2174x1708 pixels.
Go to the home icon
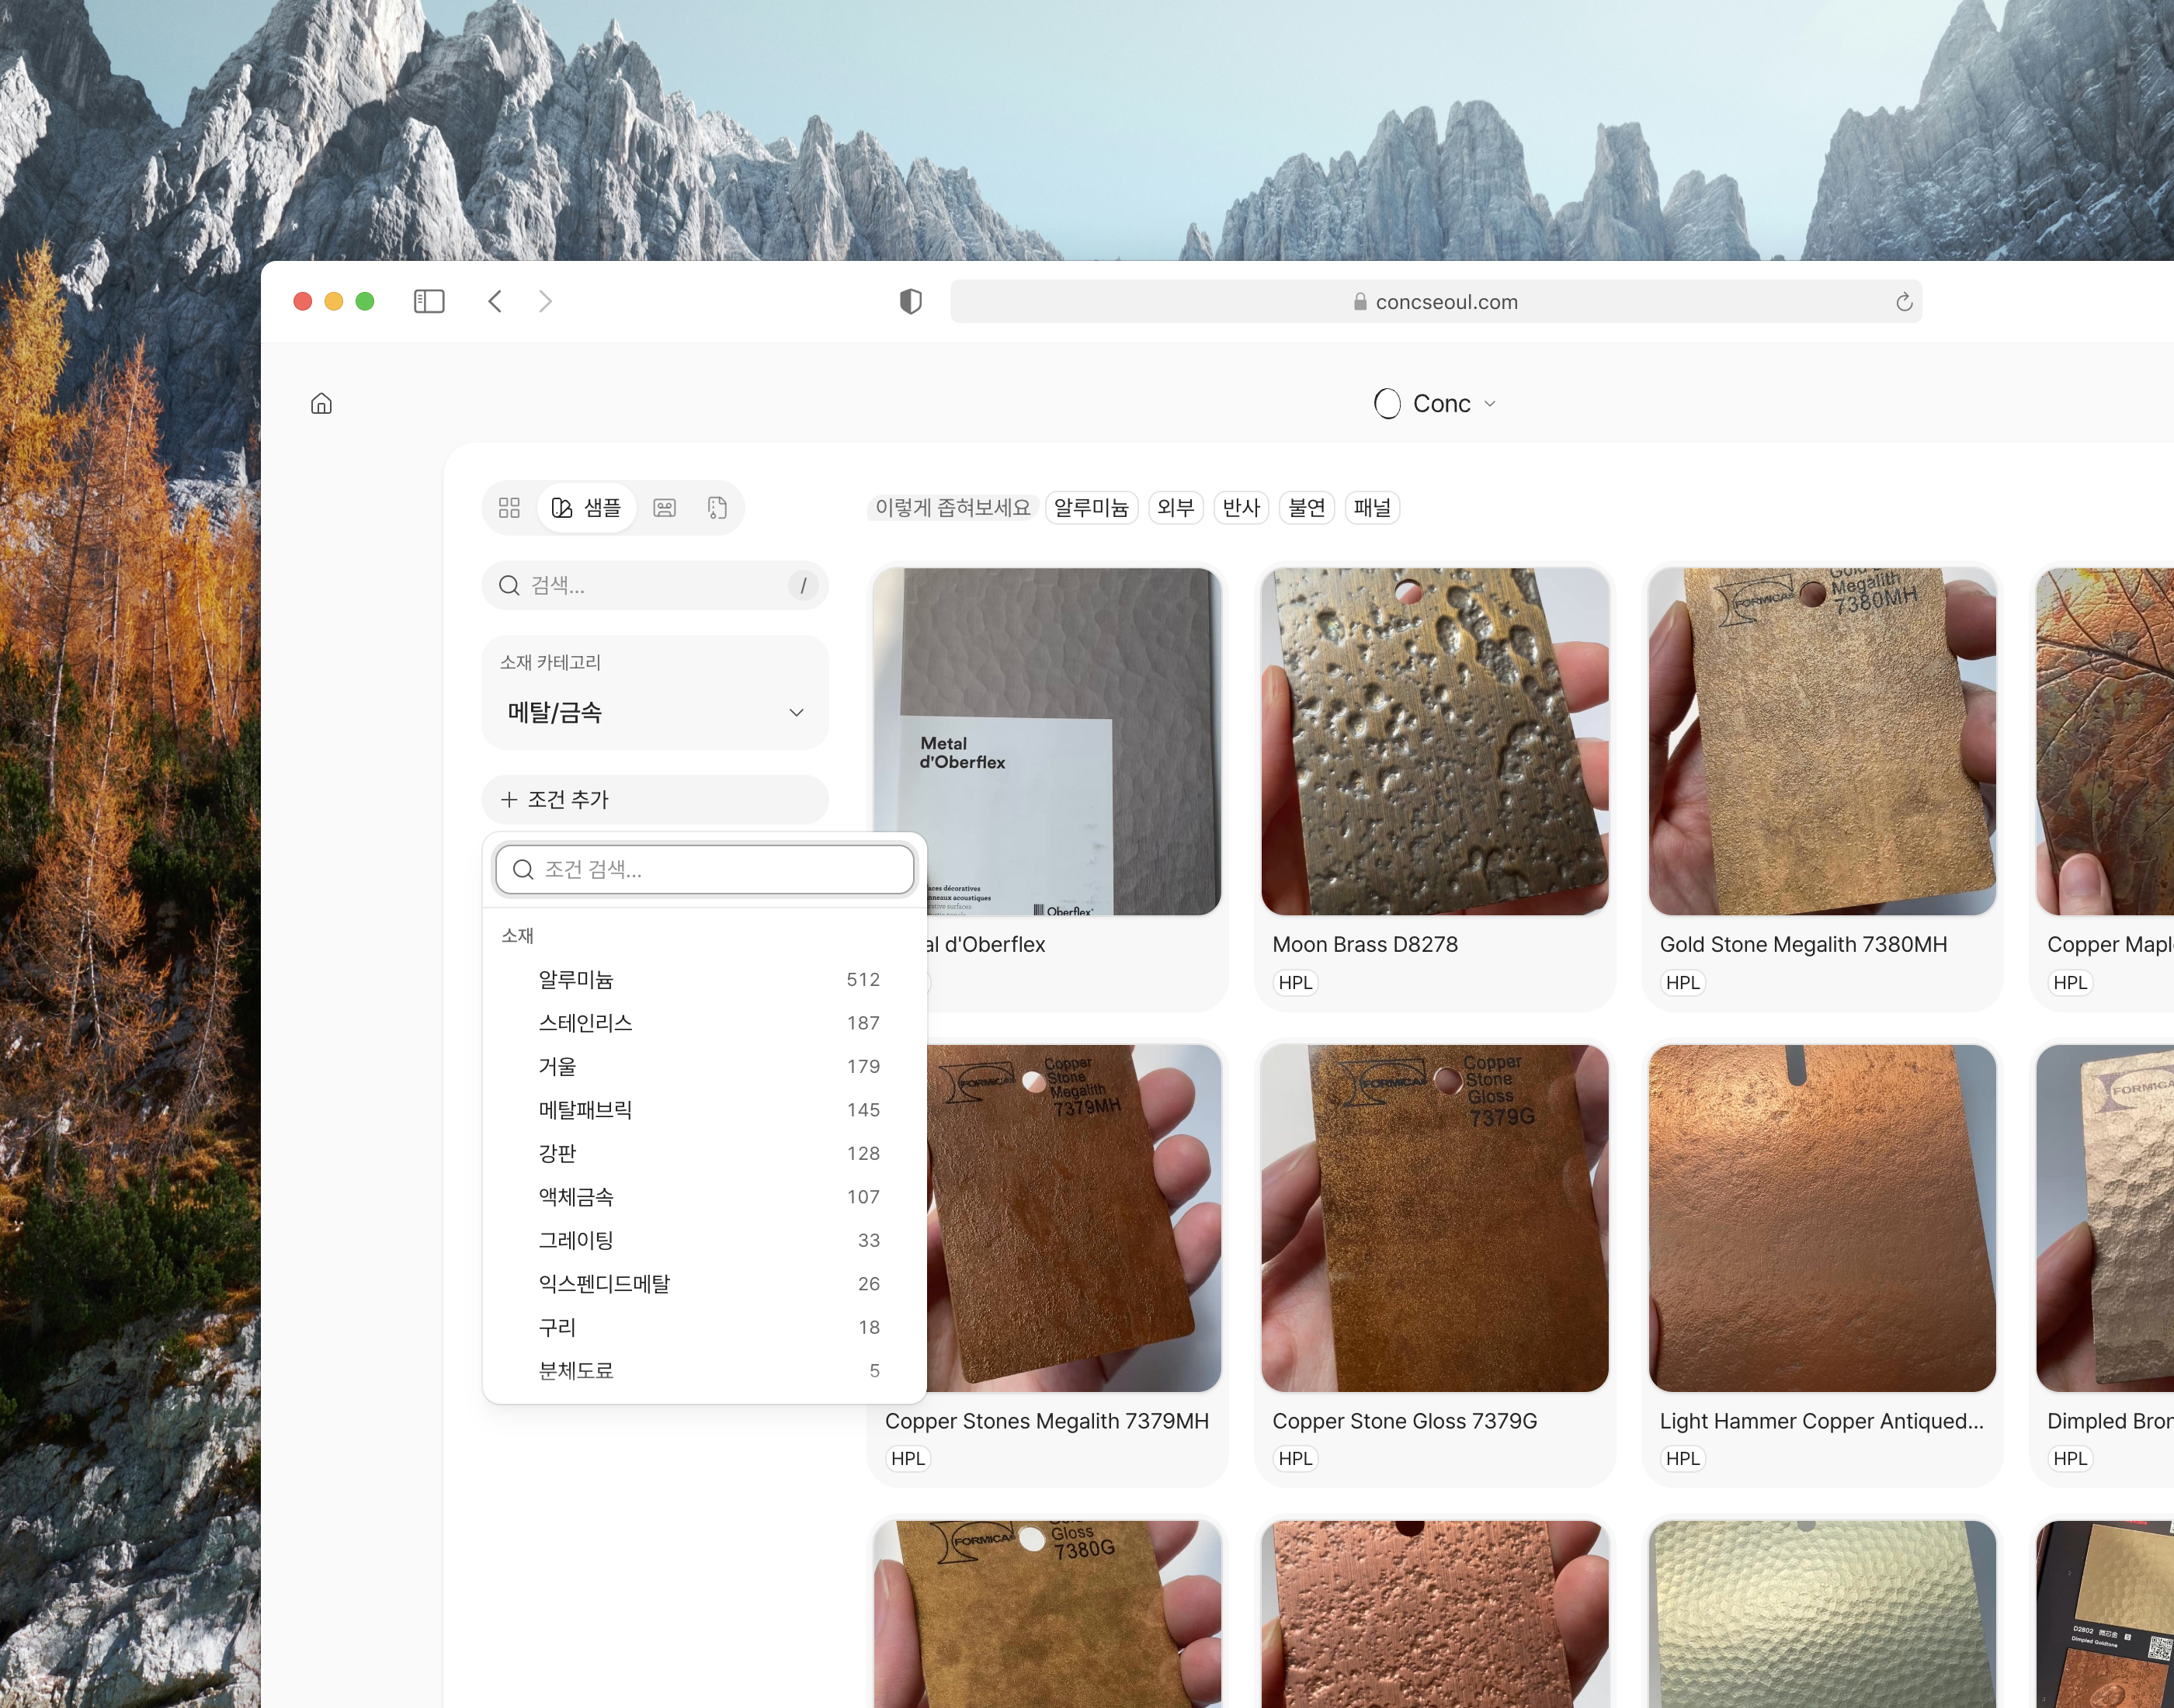321,403
